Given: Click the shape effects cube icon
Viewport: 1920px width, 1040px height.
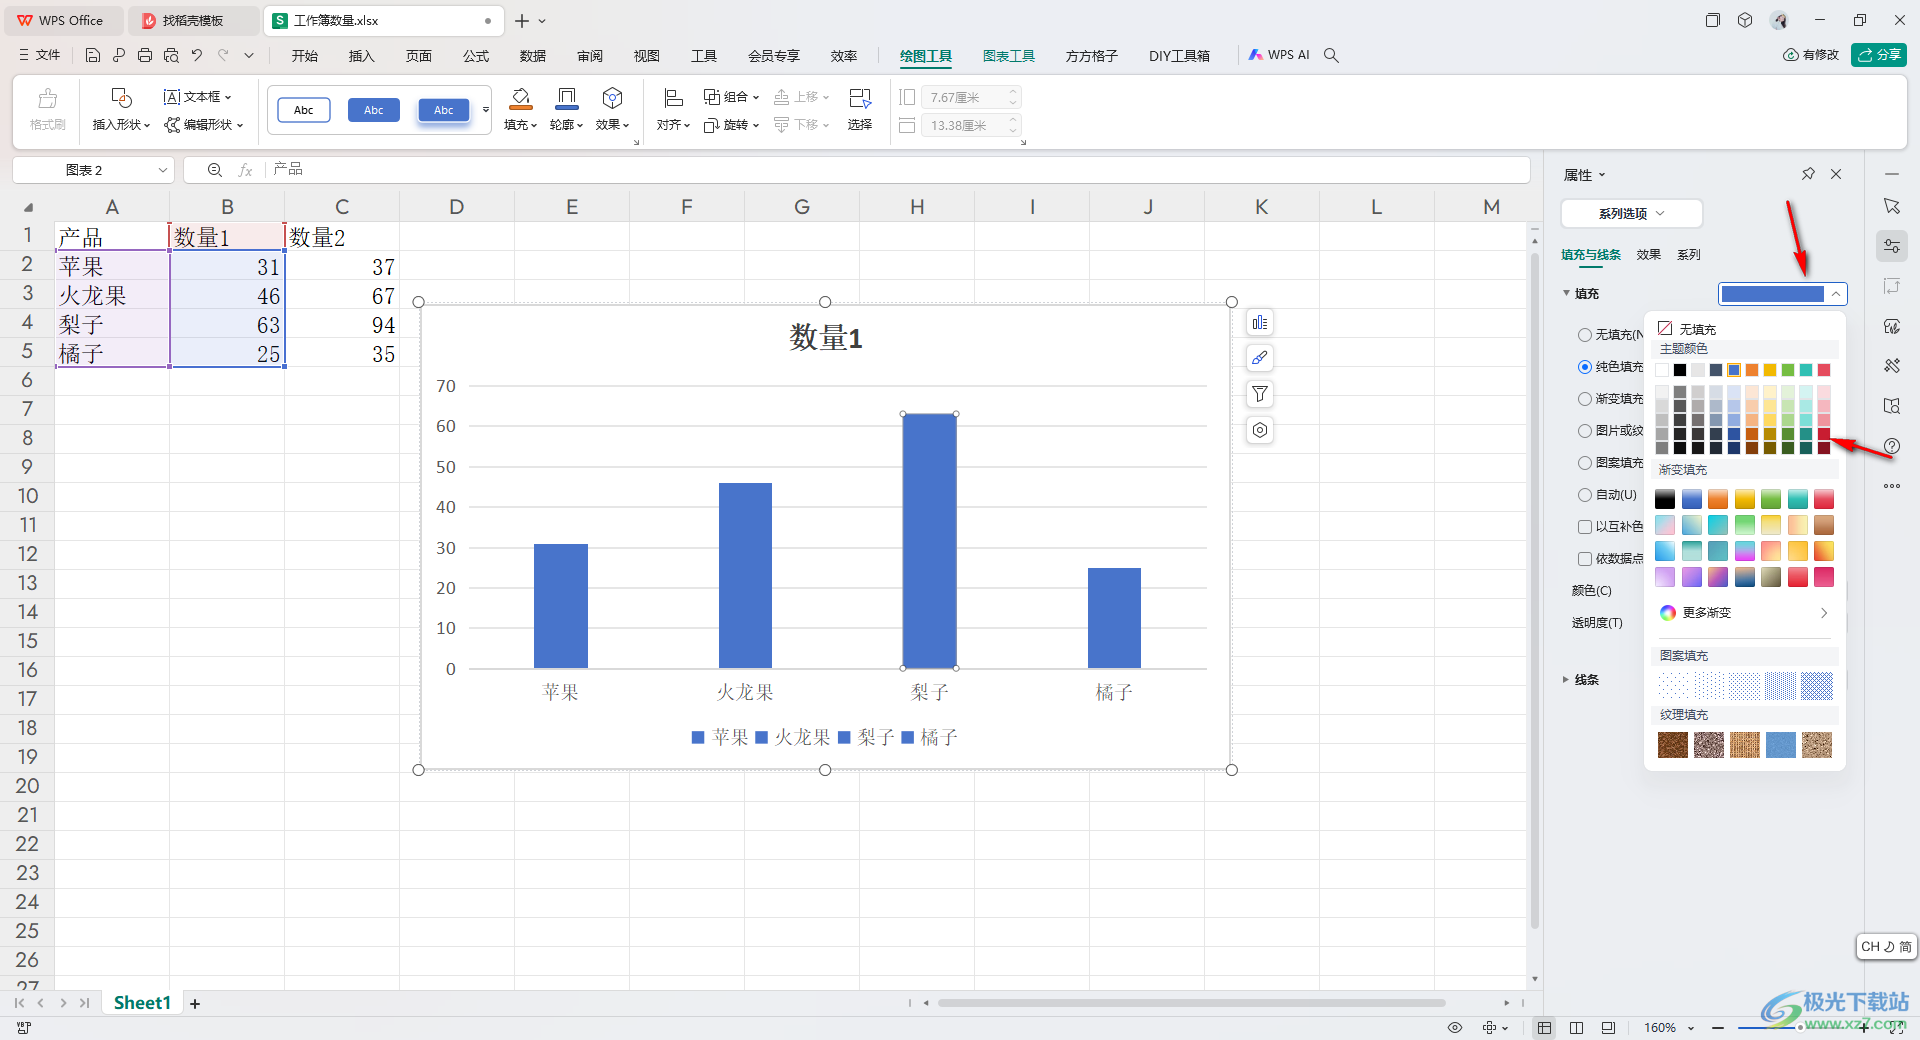Looking at the screenshot, I should click(x=612, y=98).
